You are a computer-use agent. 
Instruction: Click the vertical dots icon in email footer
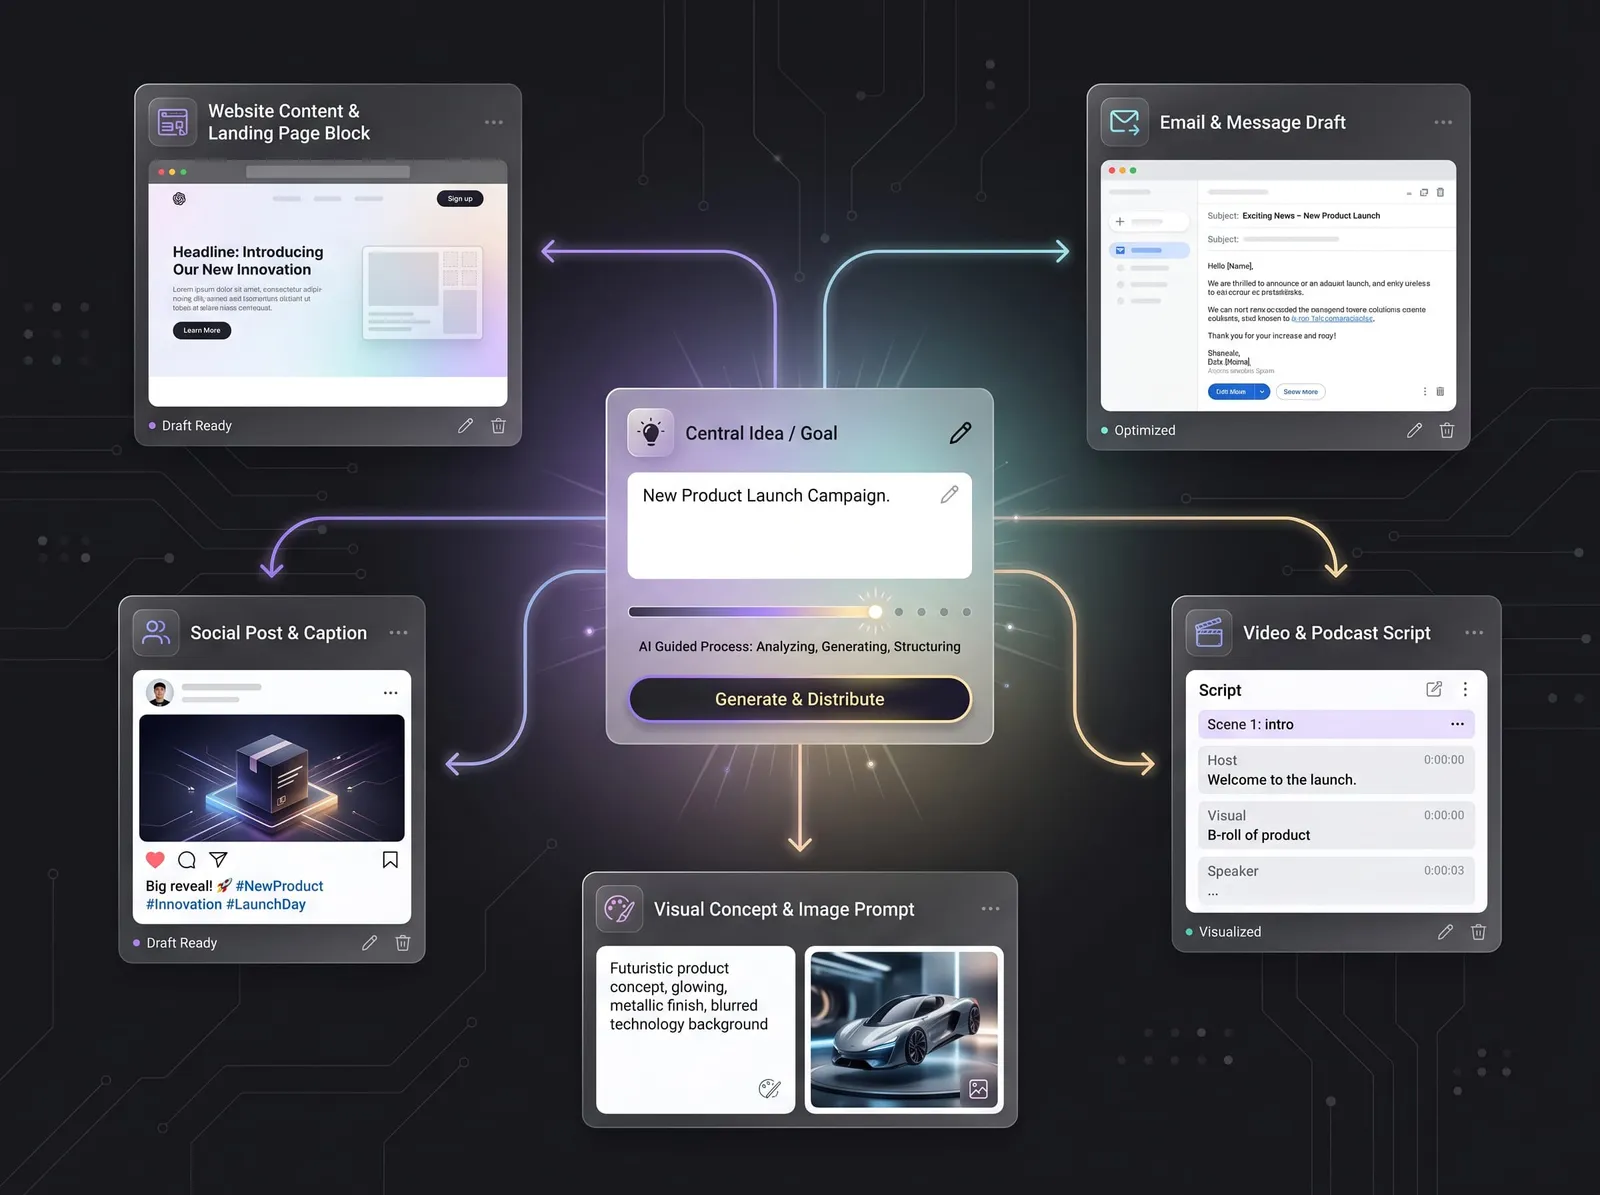click(x=1425, y=392)
